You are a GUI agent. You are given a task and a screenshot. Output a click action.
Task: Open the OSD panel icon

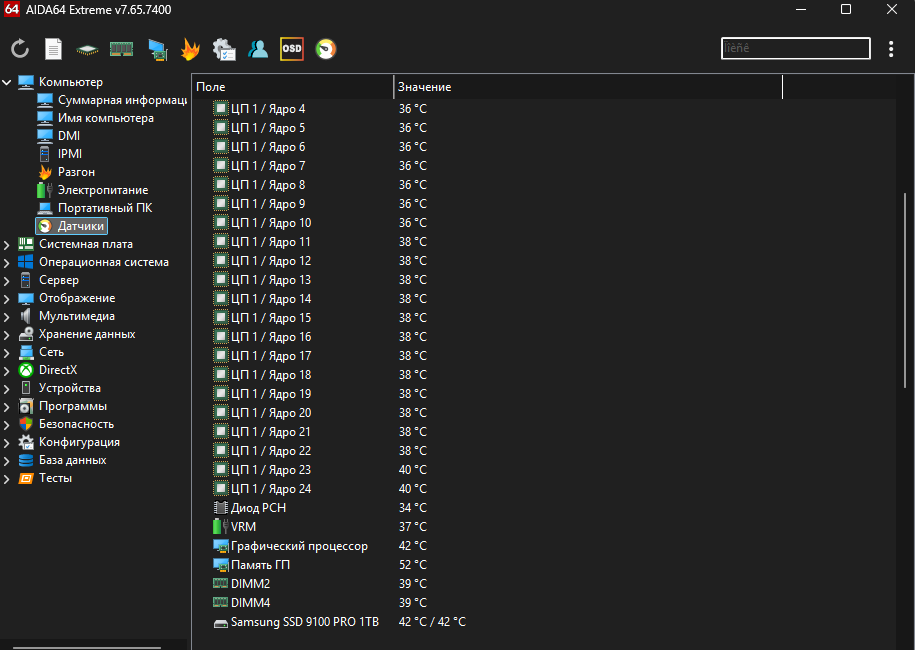292,49
